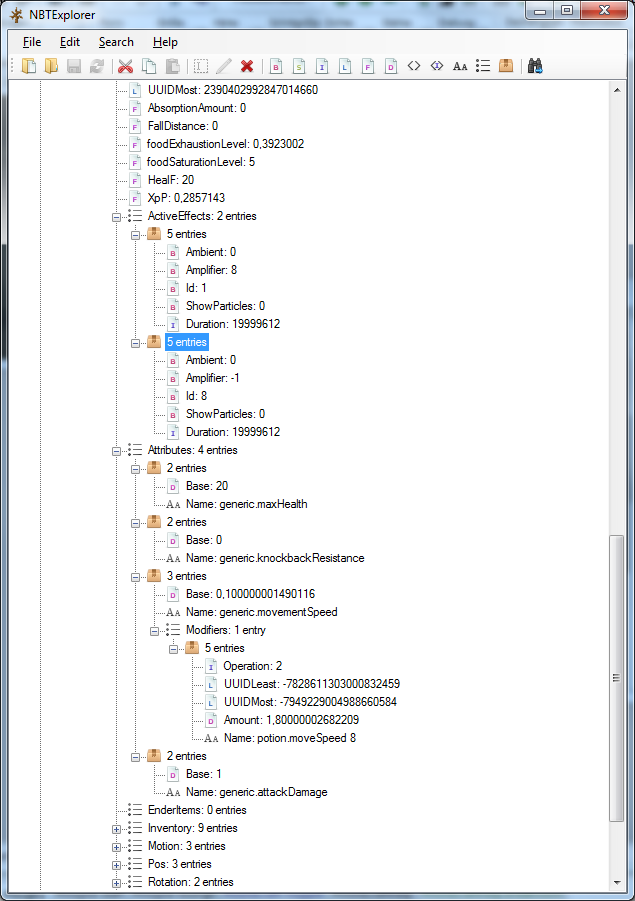The image size is (635, 901).
Task: Add a Compound tag box icon
Action: 506,66
